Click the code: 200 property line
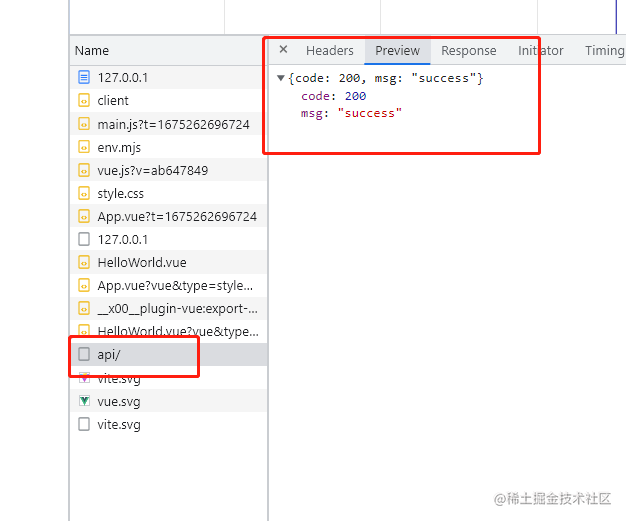This screenshot has height=521, width=626. click(334, 96)
